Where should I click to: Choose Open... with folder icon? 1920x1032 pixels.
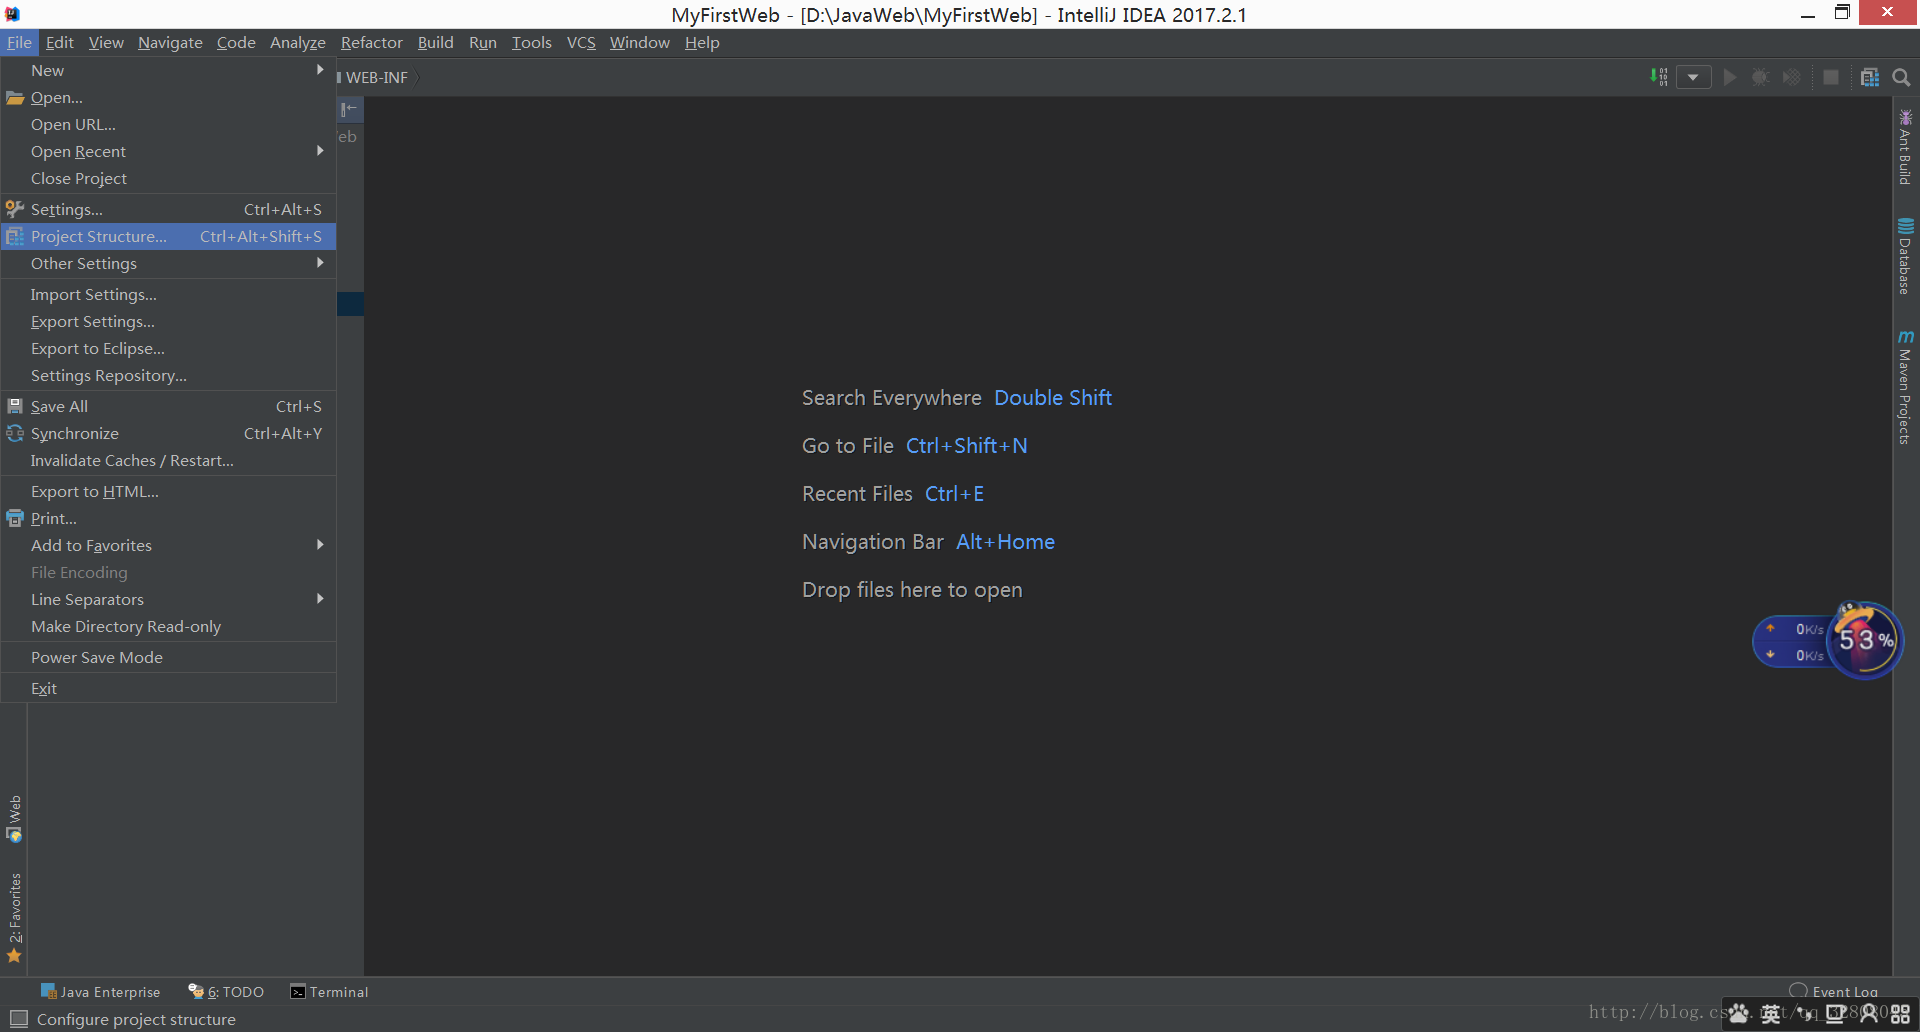168,97
